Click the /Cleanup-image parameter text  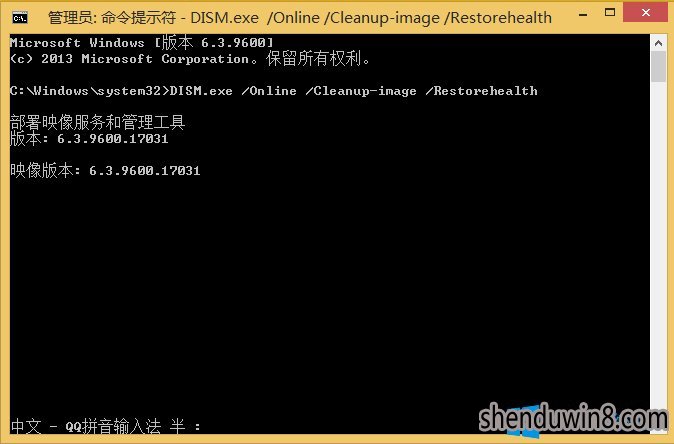click(x=361, y=91)
